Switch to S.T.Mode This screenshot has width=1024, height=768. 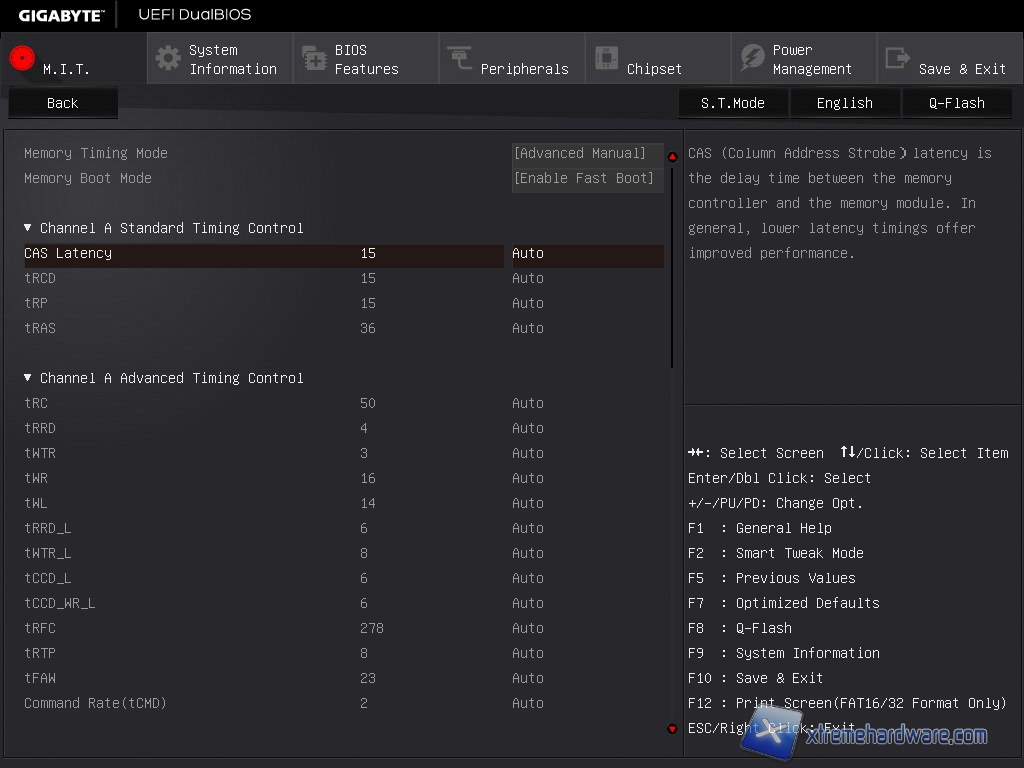732,103
